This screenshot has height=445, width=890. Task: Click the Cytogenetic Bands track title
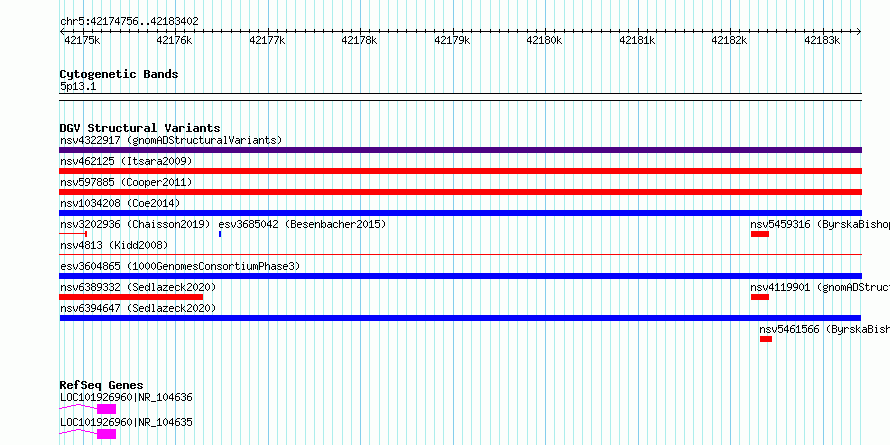coord(119,74)
